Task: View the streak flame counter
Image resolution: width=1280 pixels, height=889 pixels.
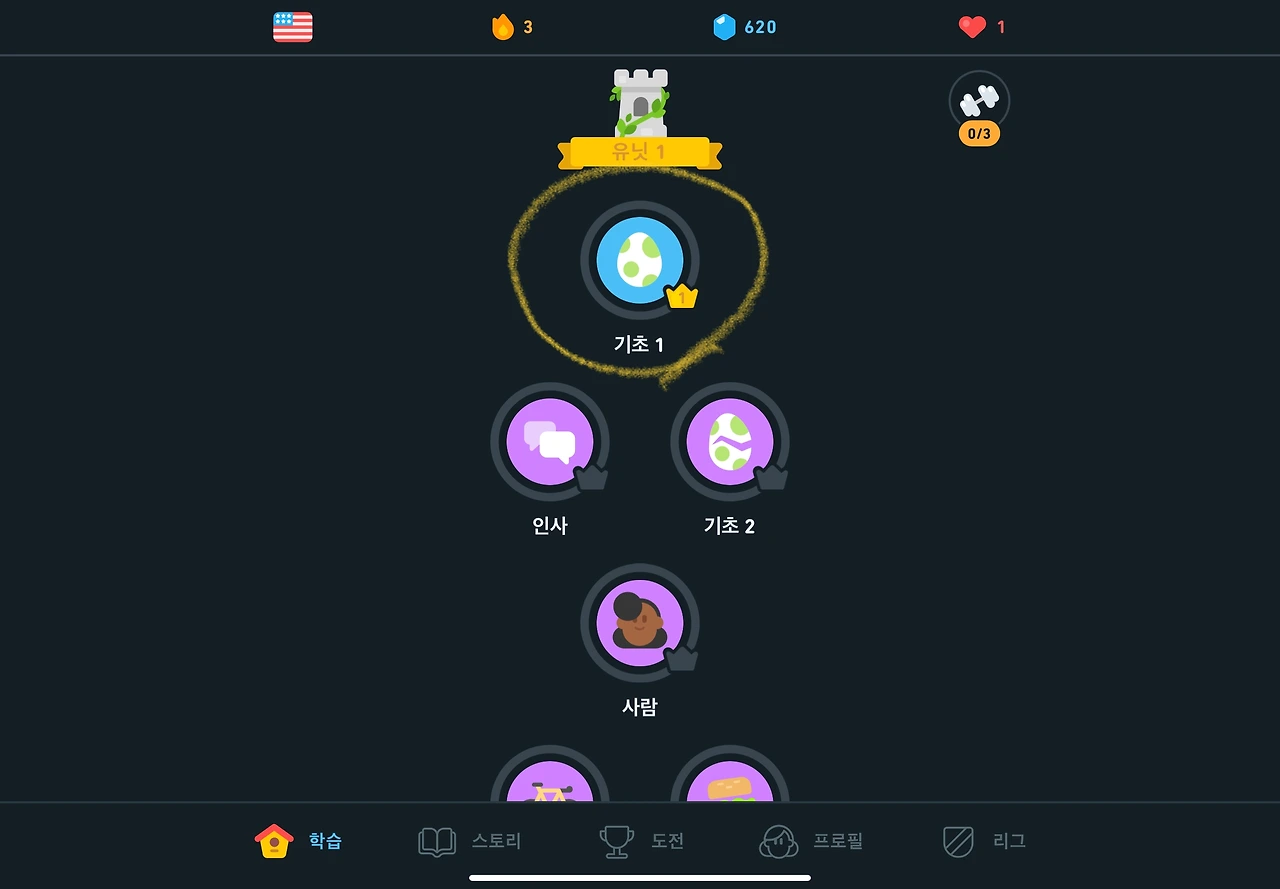Action: pyautogui.click(x=512, y=27)
